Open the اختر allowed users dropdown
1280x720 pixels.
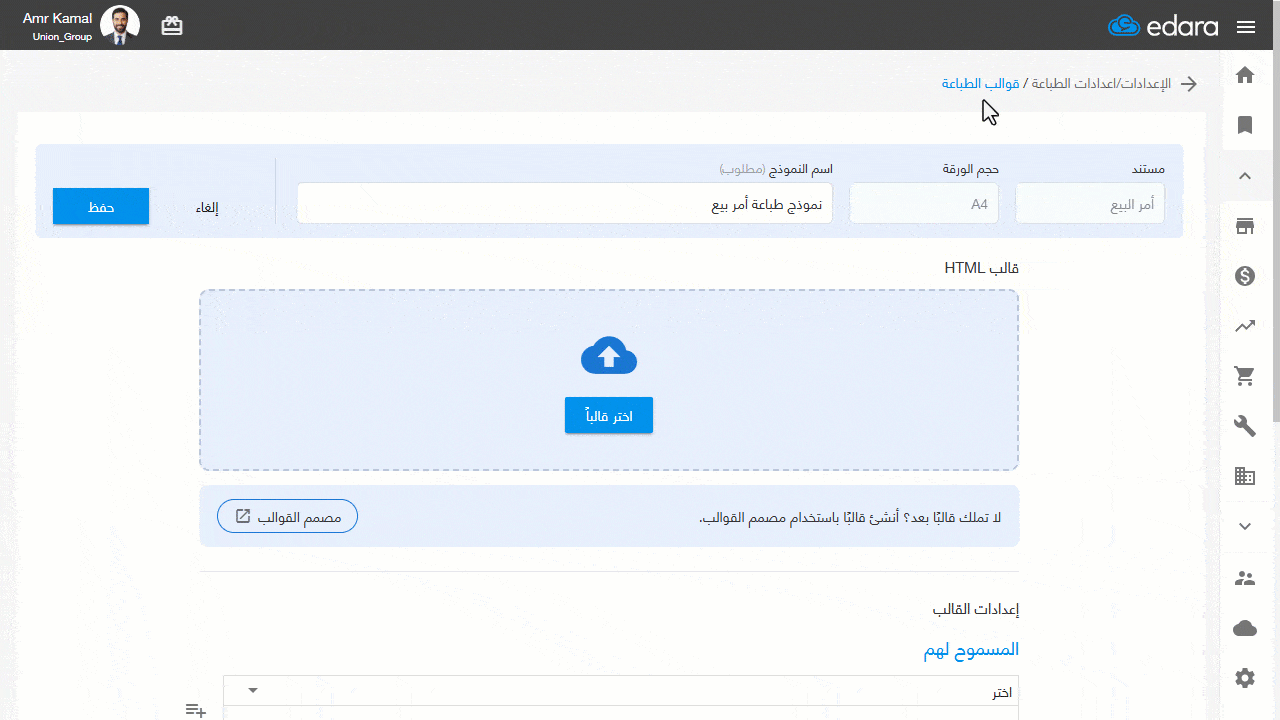pyautogui.click(x=621, y=691)
